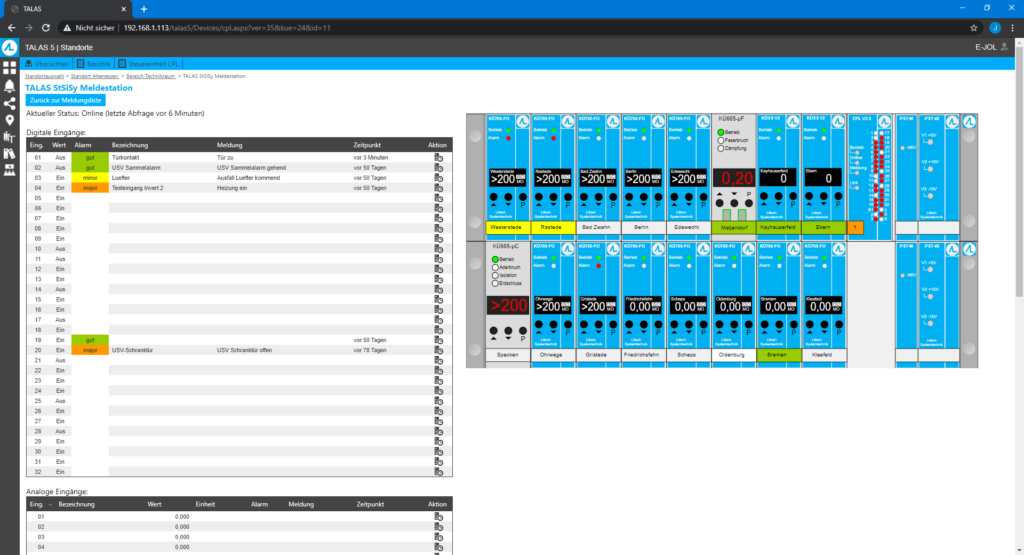This screenshot has width=1024, height=555.
Task: Click the browser address bar
Action: pyautogui.click(x=522, y=28)
